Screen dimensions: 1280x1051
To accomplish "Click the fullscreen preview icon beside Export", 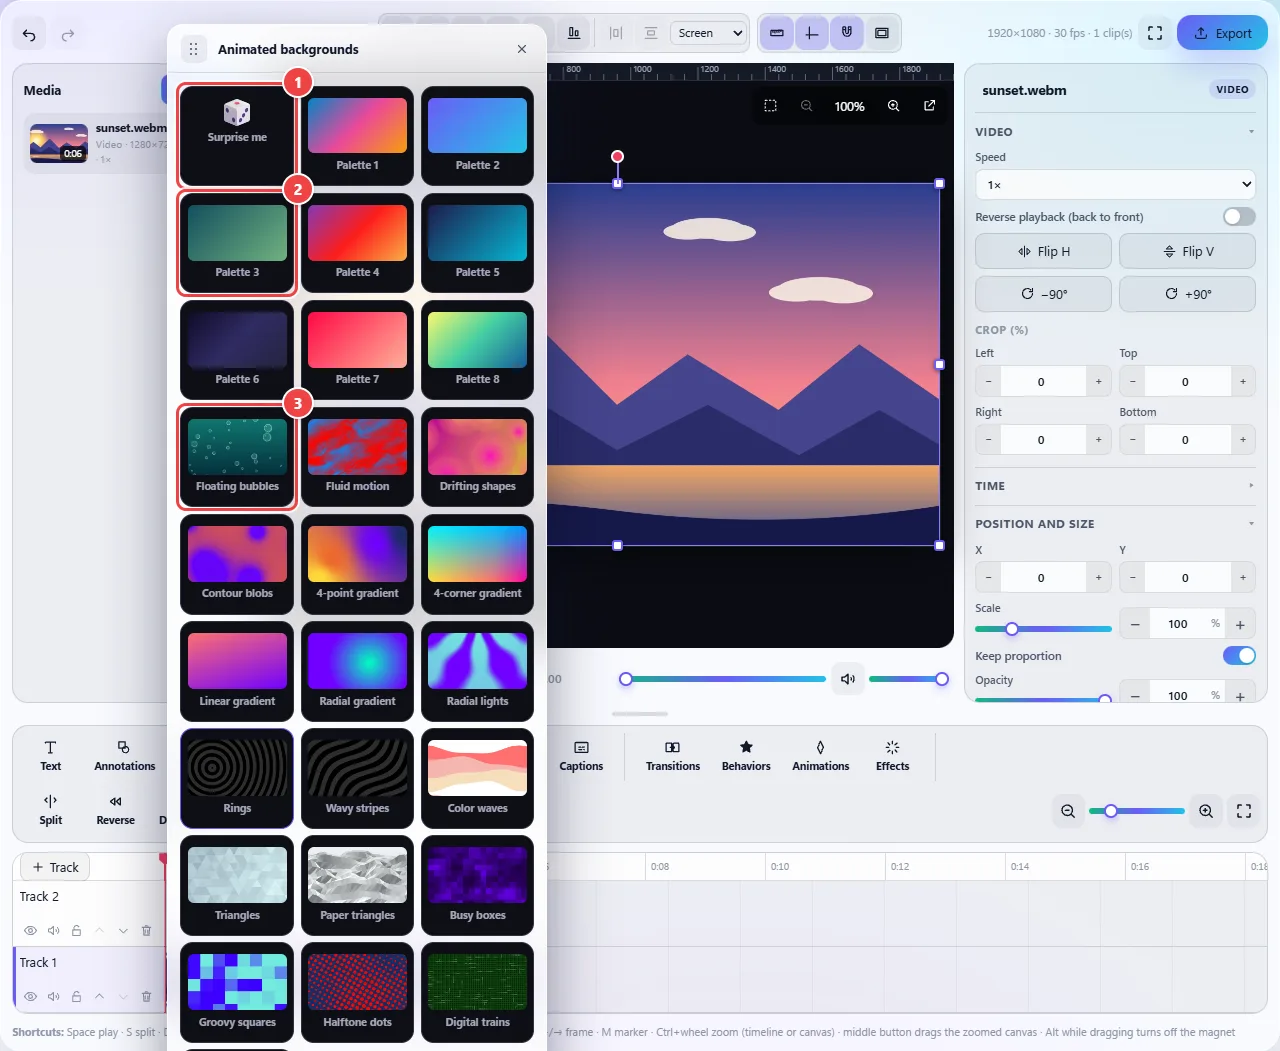I will 1155,33.
